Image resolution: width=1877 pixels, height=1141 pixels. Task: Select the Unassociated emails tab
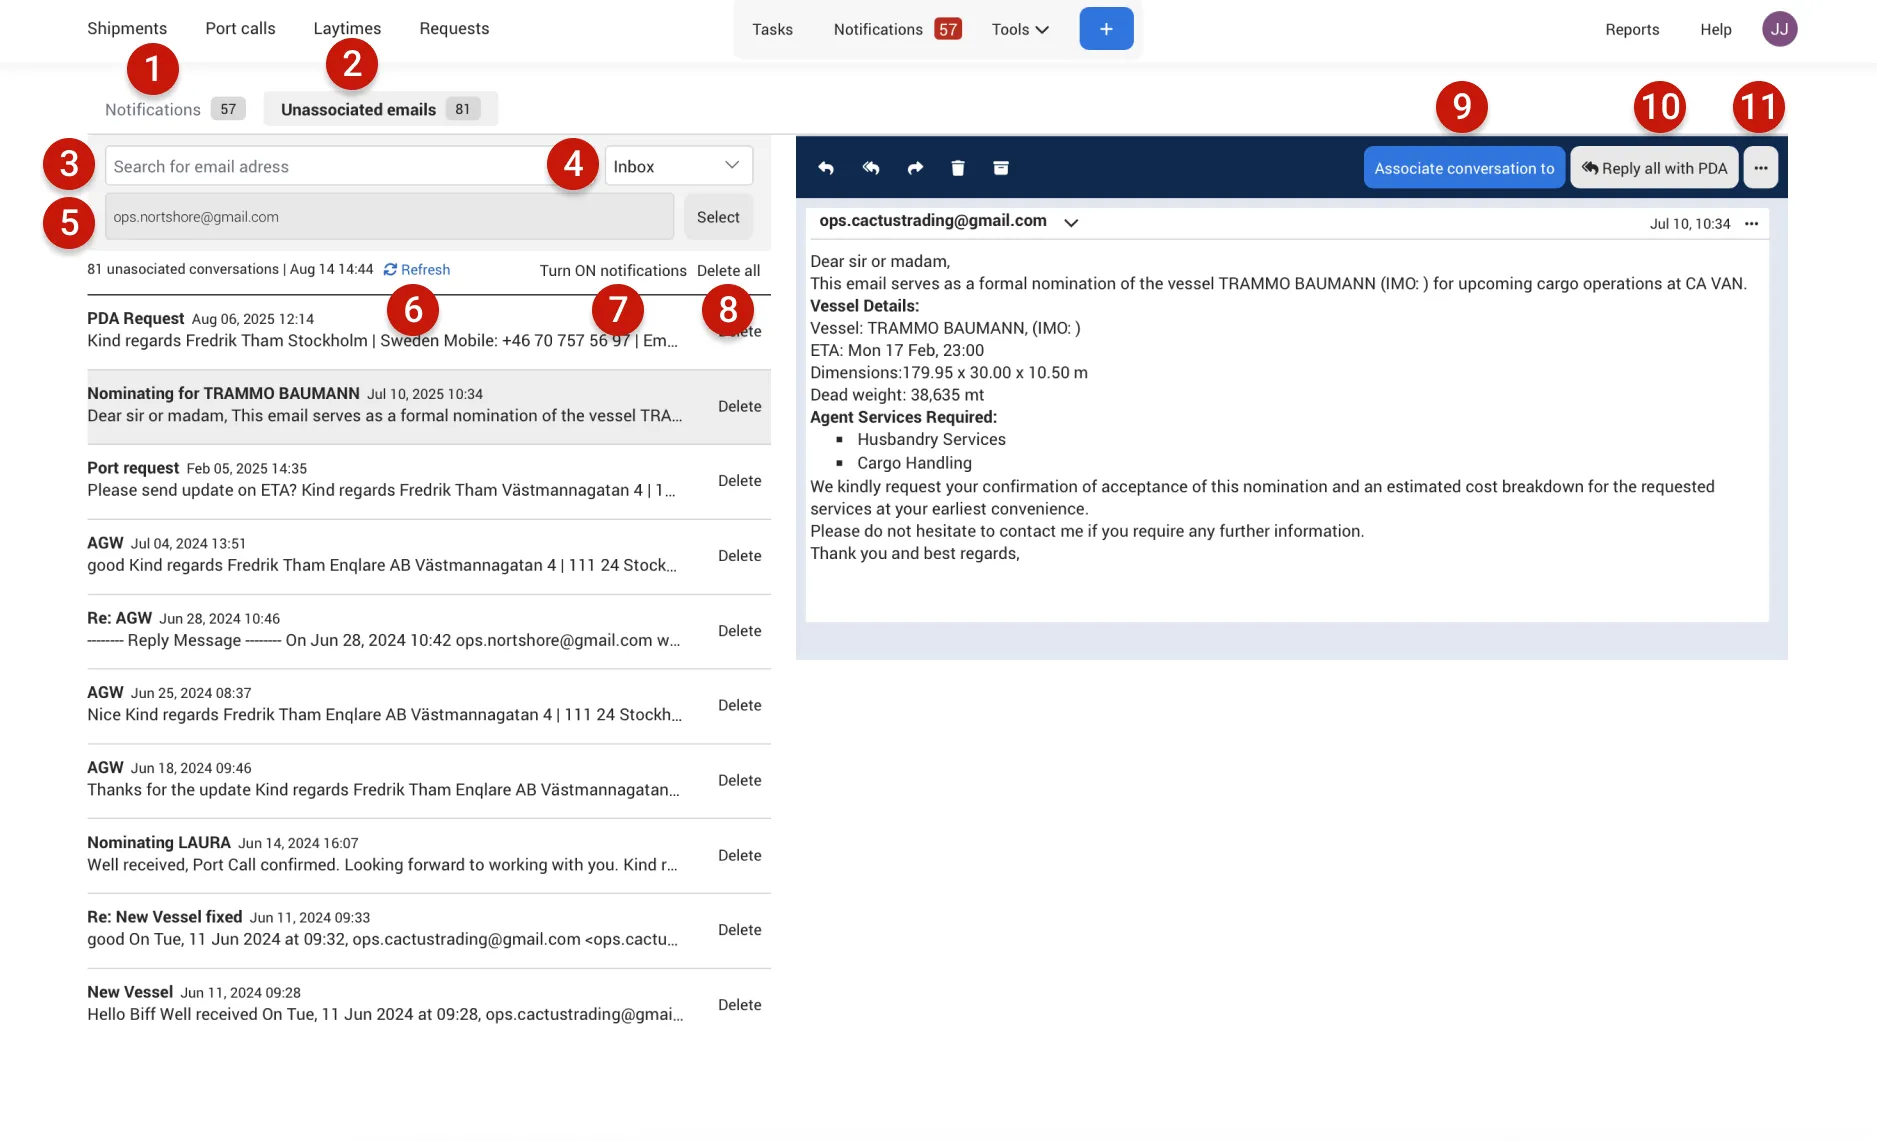[380, 109]
